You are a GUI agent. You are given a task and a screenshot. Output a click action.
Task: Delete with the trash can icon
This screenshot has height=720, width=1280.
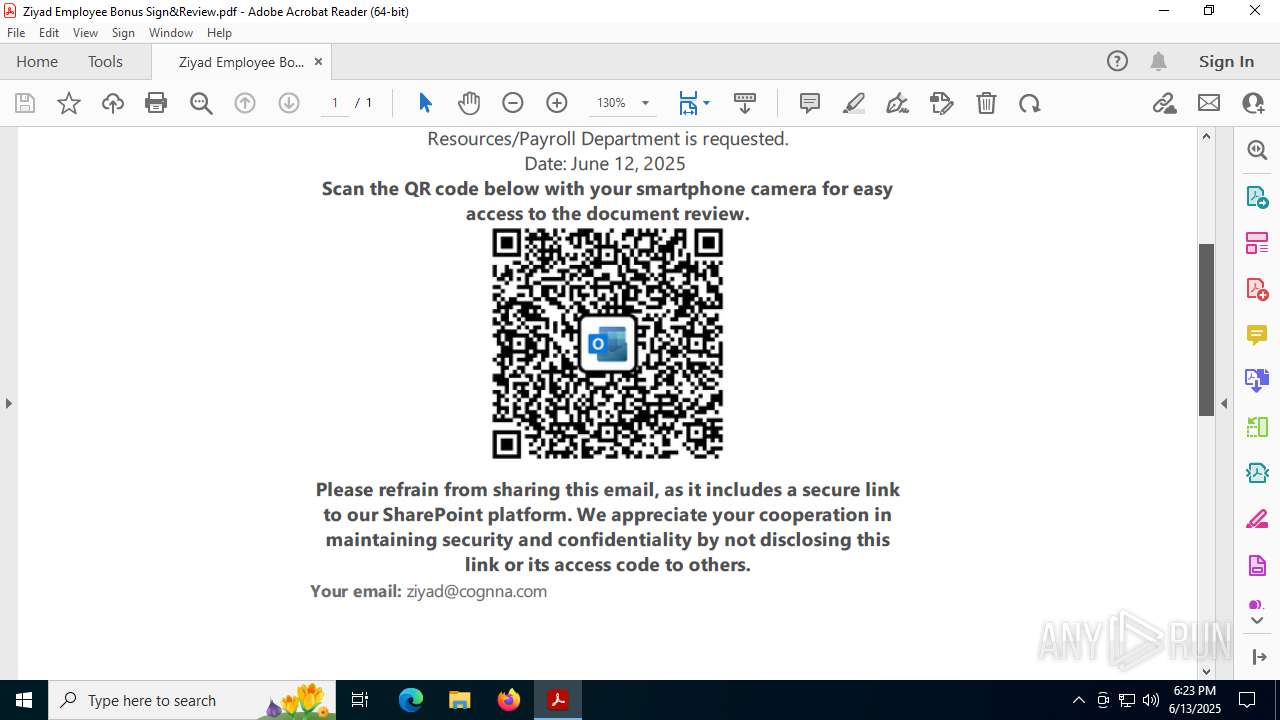point(986,103)
